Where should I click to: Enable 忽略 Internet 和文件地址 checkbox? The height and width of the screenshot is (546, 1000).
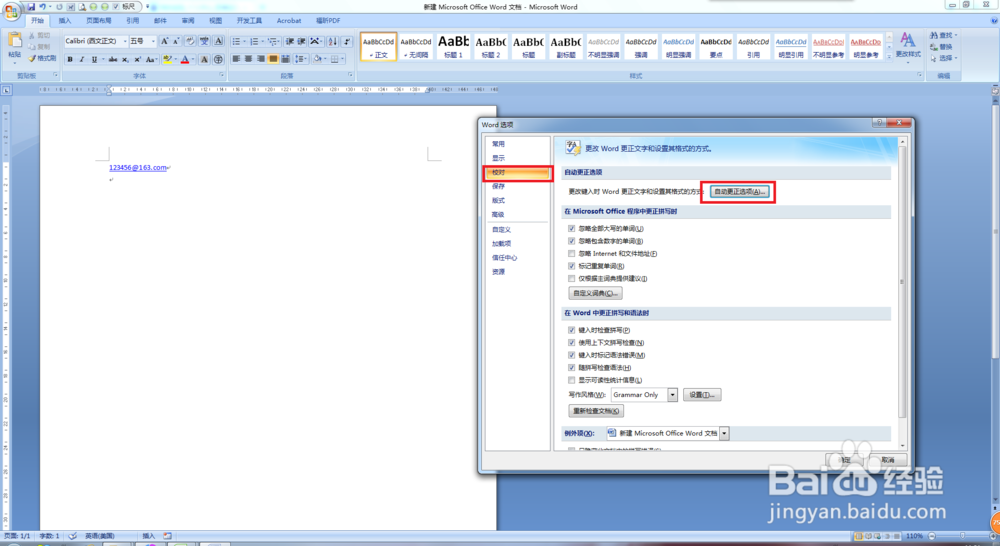point(571,253)
